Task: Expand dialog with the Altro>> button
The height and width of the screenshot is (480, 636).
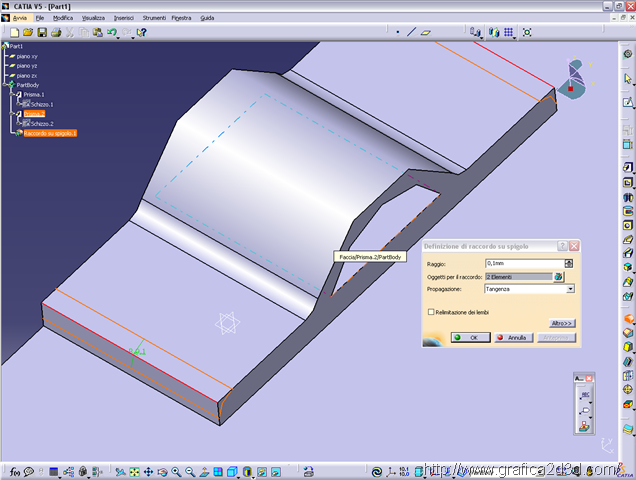Action: point(562,323)
